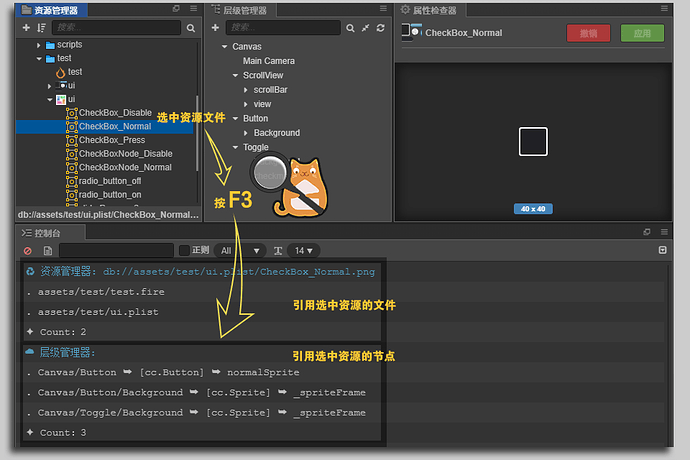Expand the view node
The width and height of the screenshot is (690, 460).
pyautogui.click(x=246, y=105)
